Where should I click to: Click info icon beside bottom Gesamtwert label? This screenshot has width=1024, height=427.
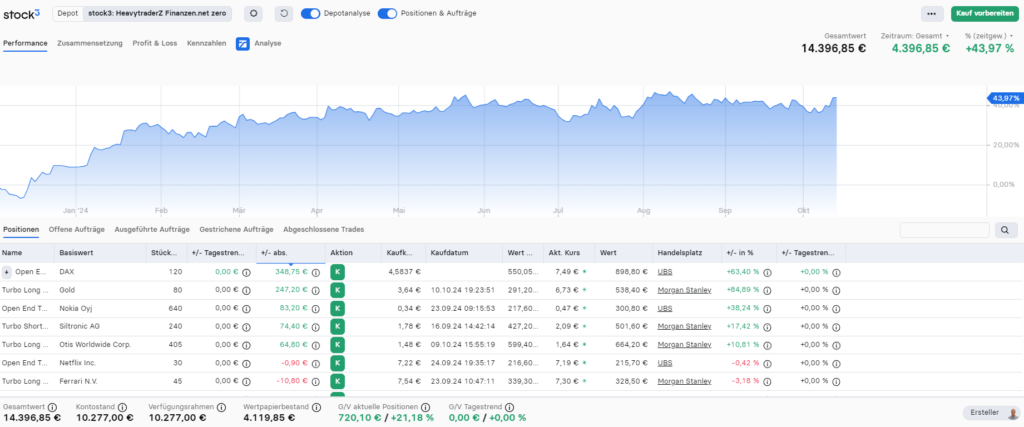(53, 407)
